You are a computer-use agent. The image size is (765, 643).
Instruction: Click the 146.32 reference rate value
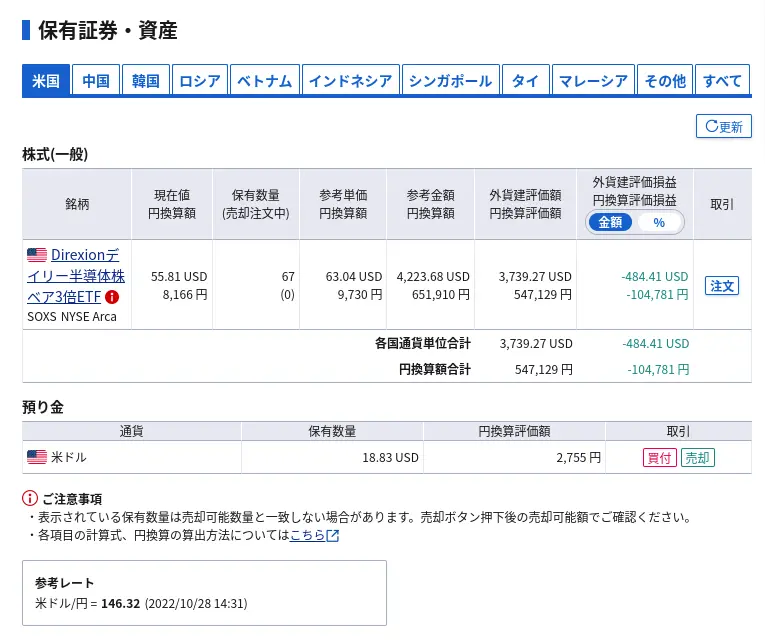pyautogui.click(x=121, y=603)
